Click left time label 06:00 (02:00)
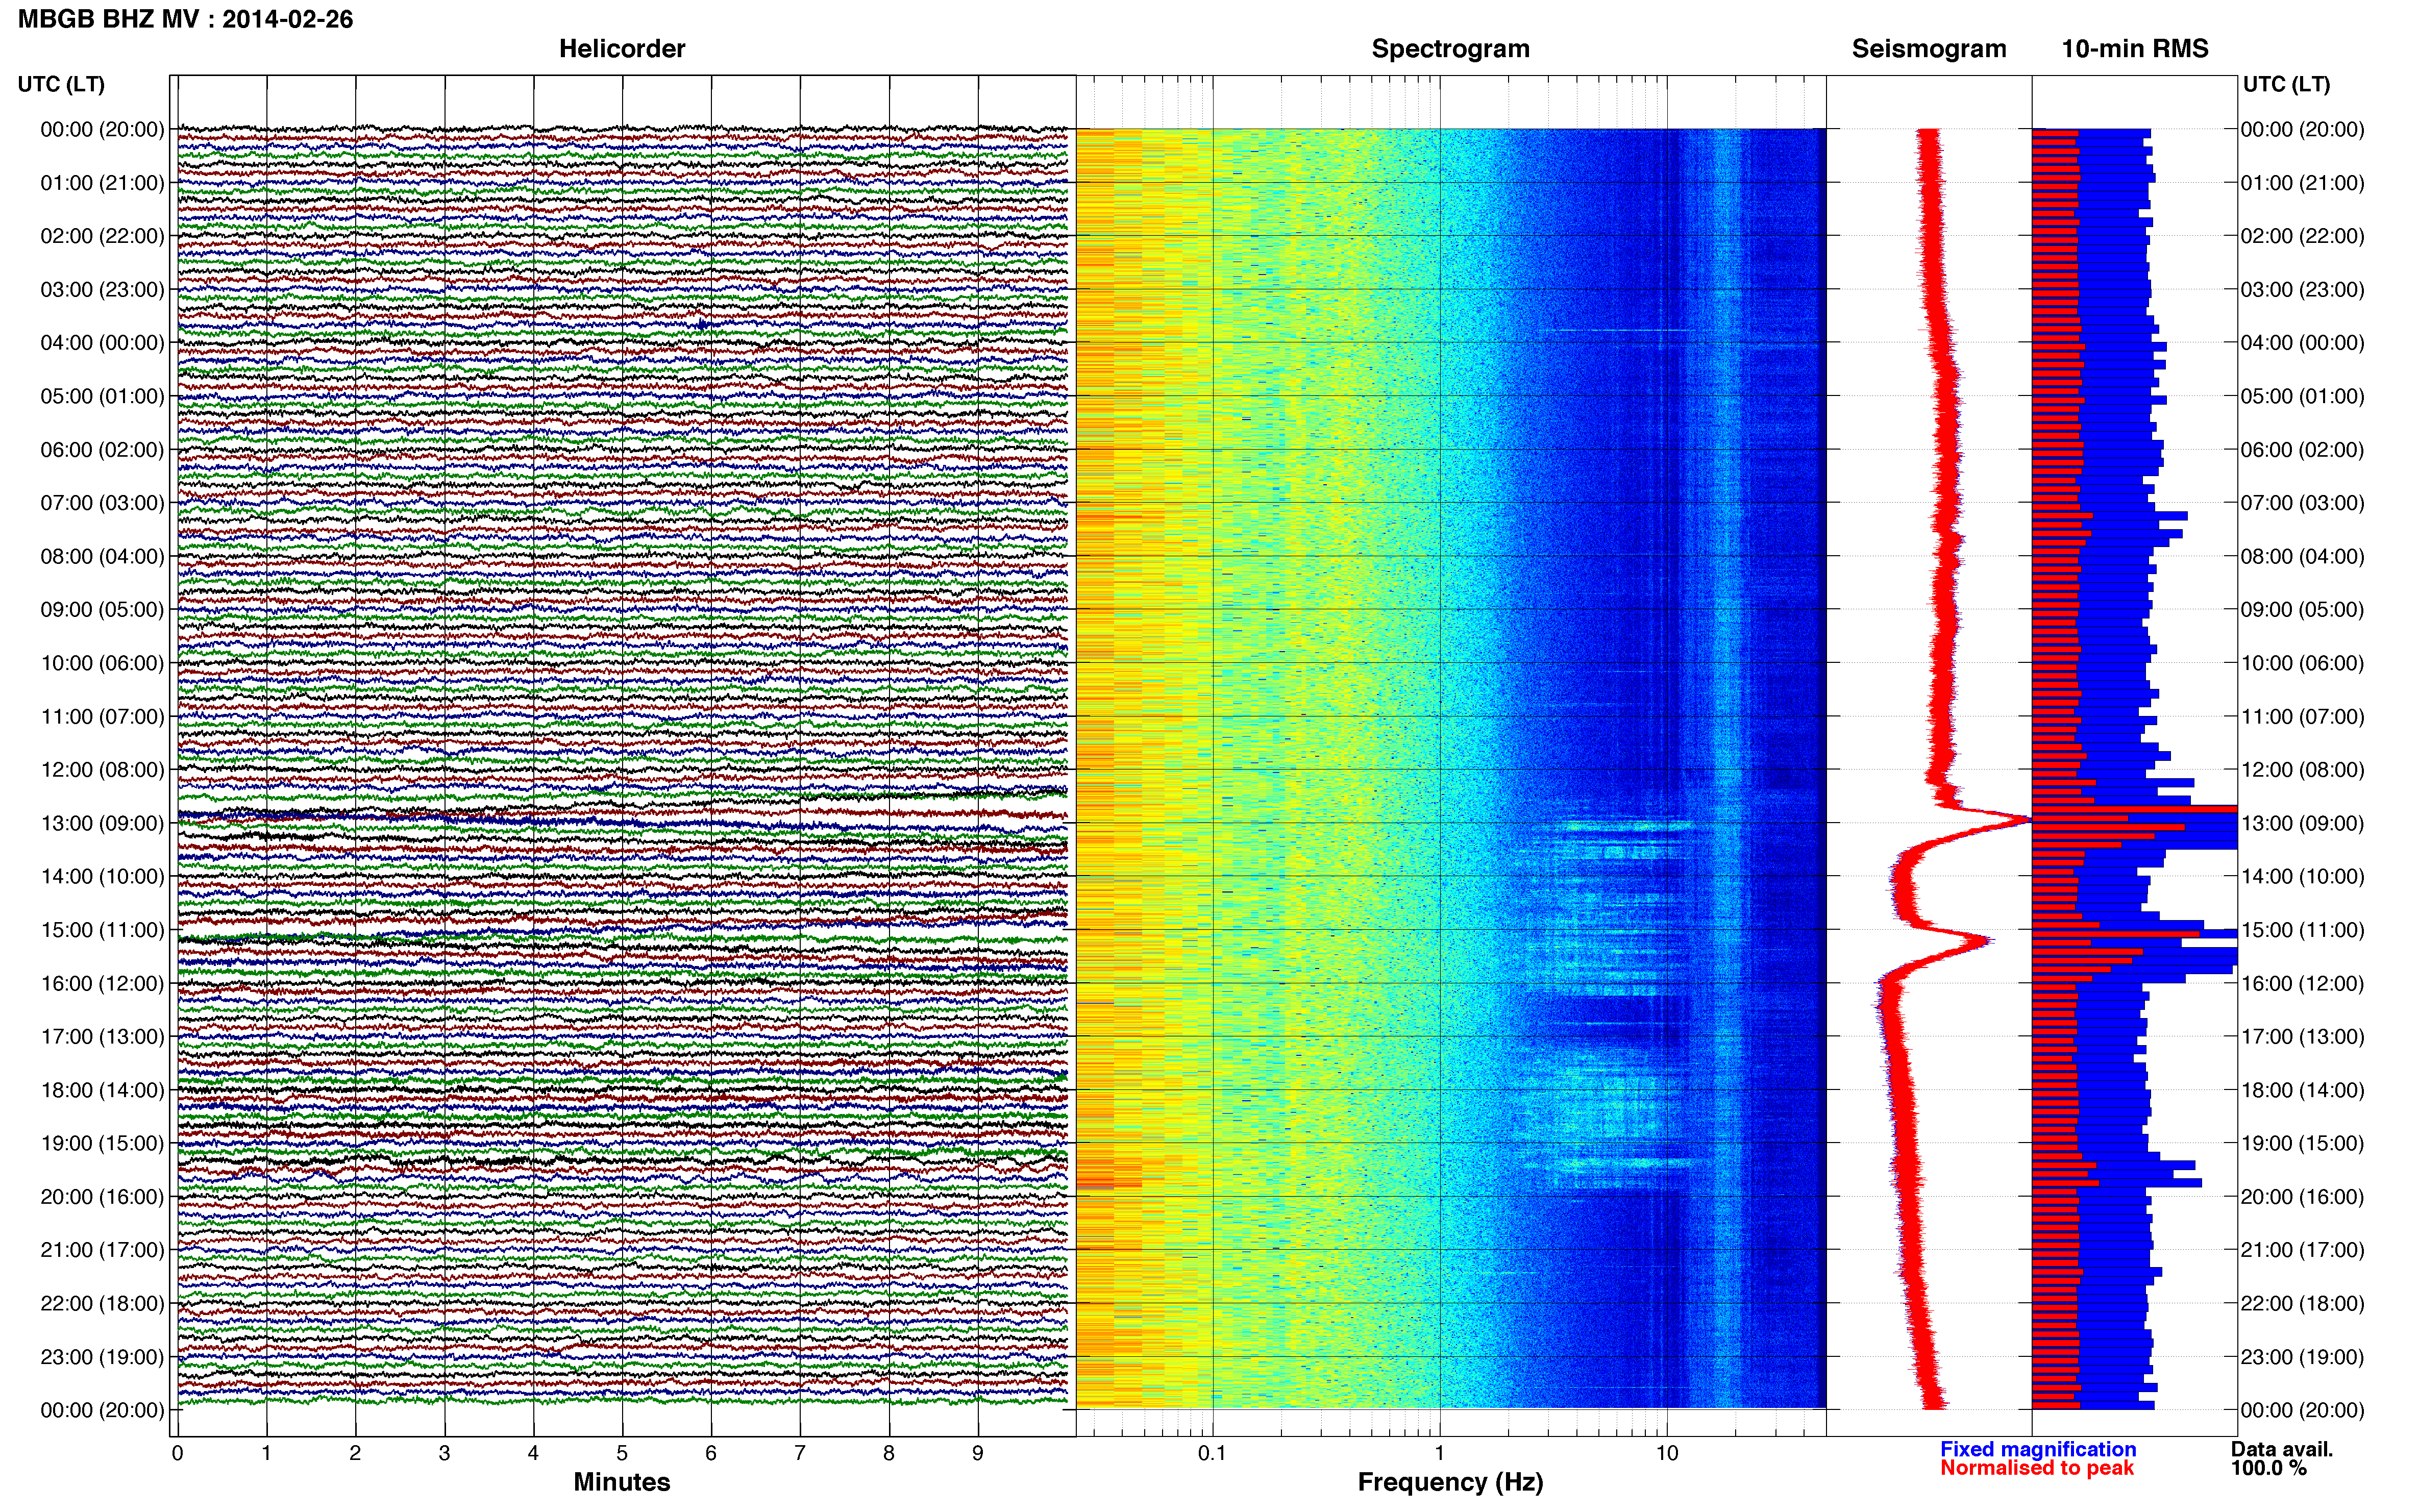This screenshot has width=2419, height=1512. (102, 450)
